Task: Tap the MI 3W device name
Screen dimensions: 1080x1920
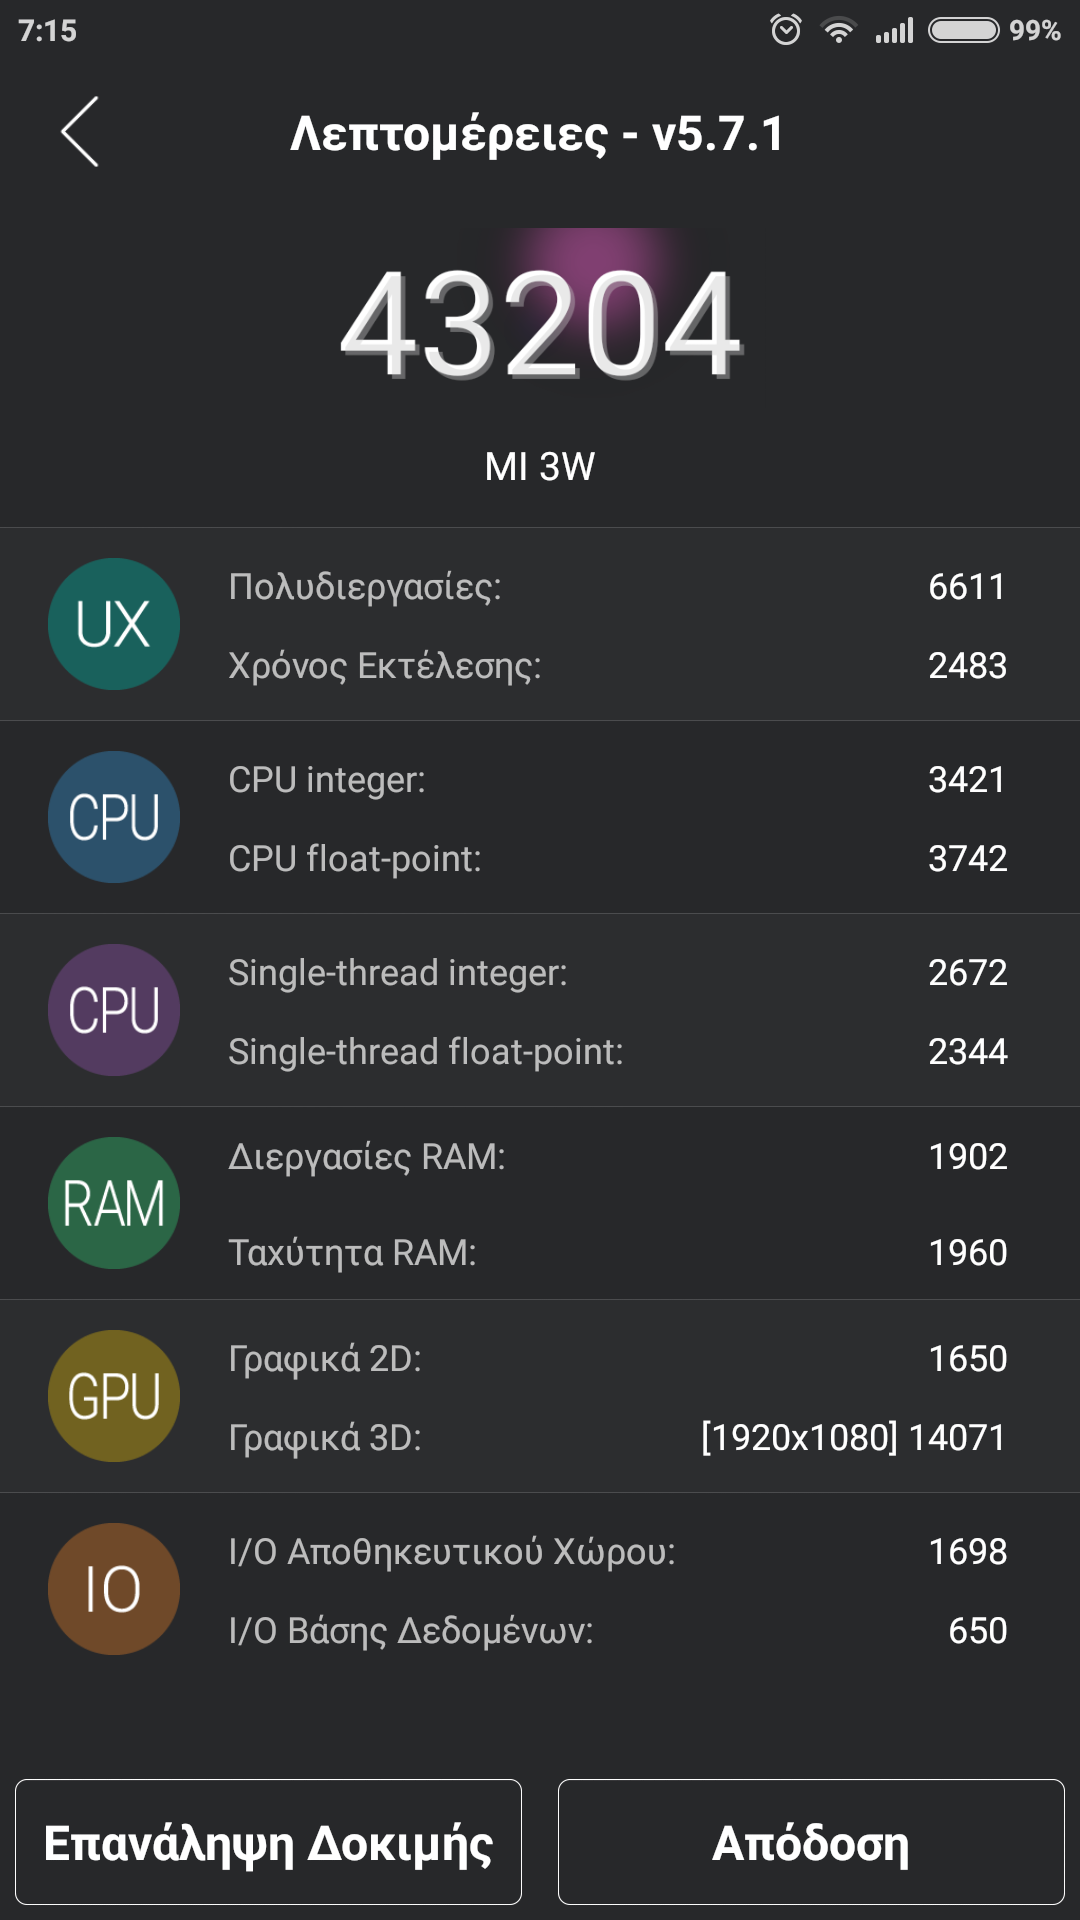Action: 540,467
